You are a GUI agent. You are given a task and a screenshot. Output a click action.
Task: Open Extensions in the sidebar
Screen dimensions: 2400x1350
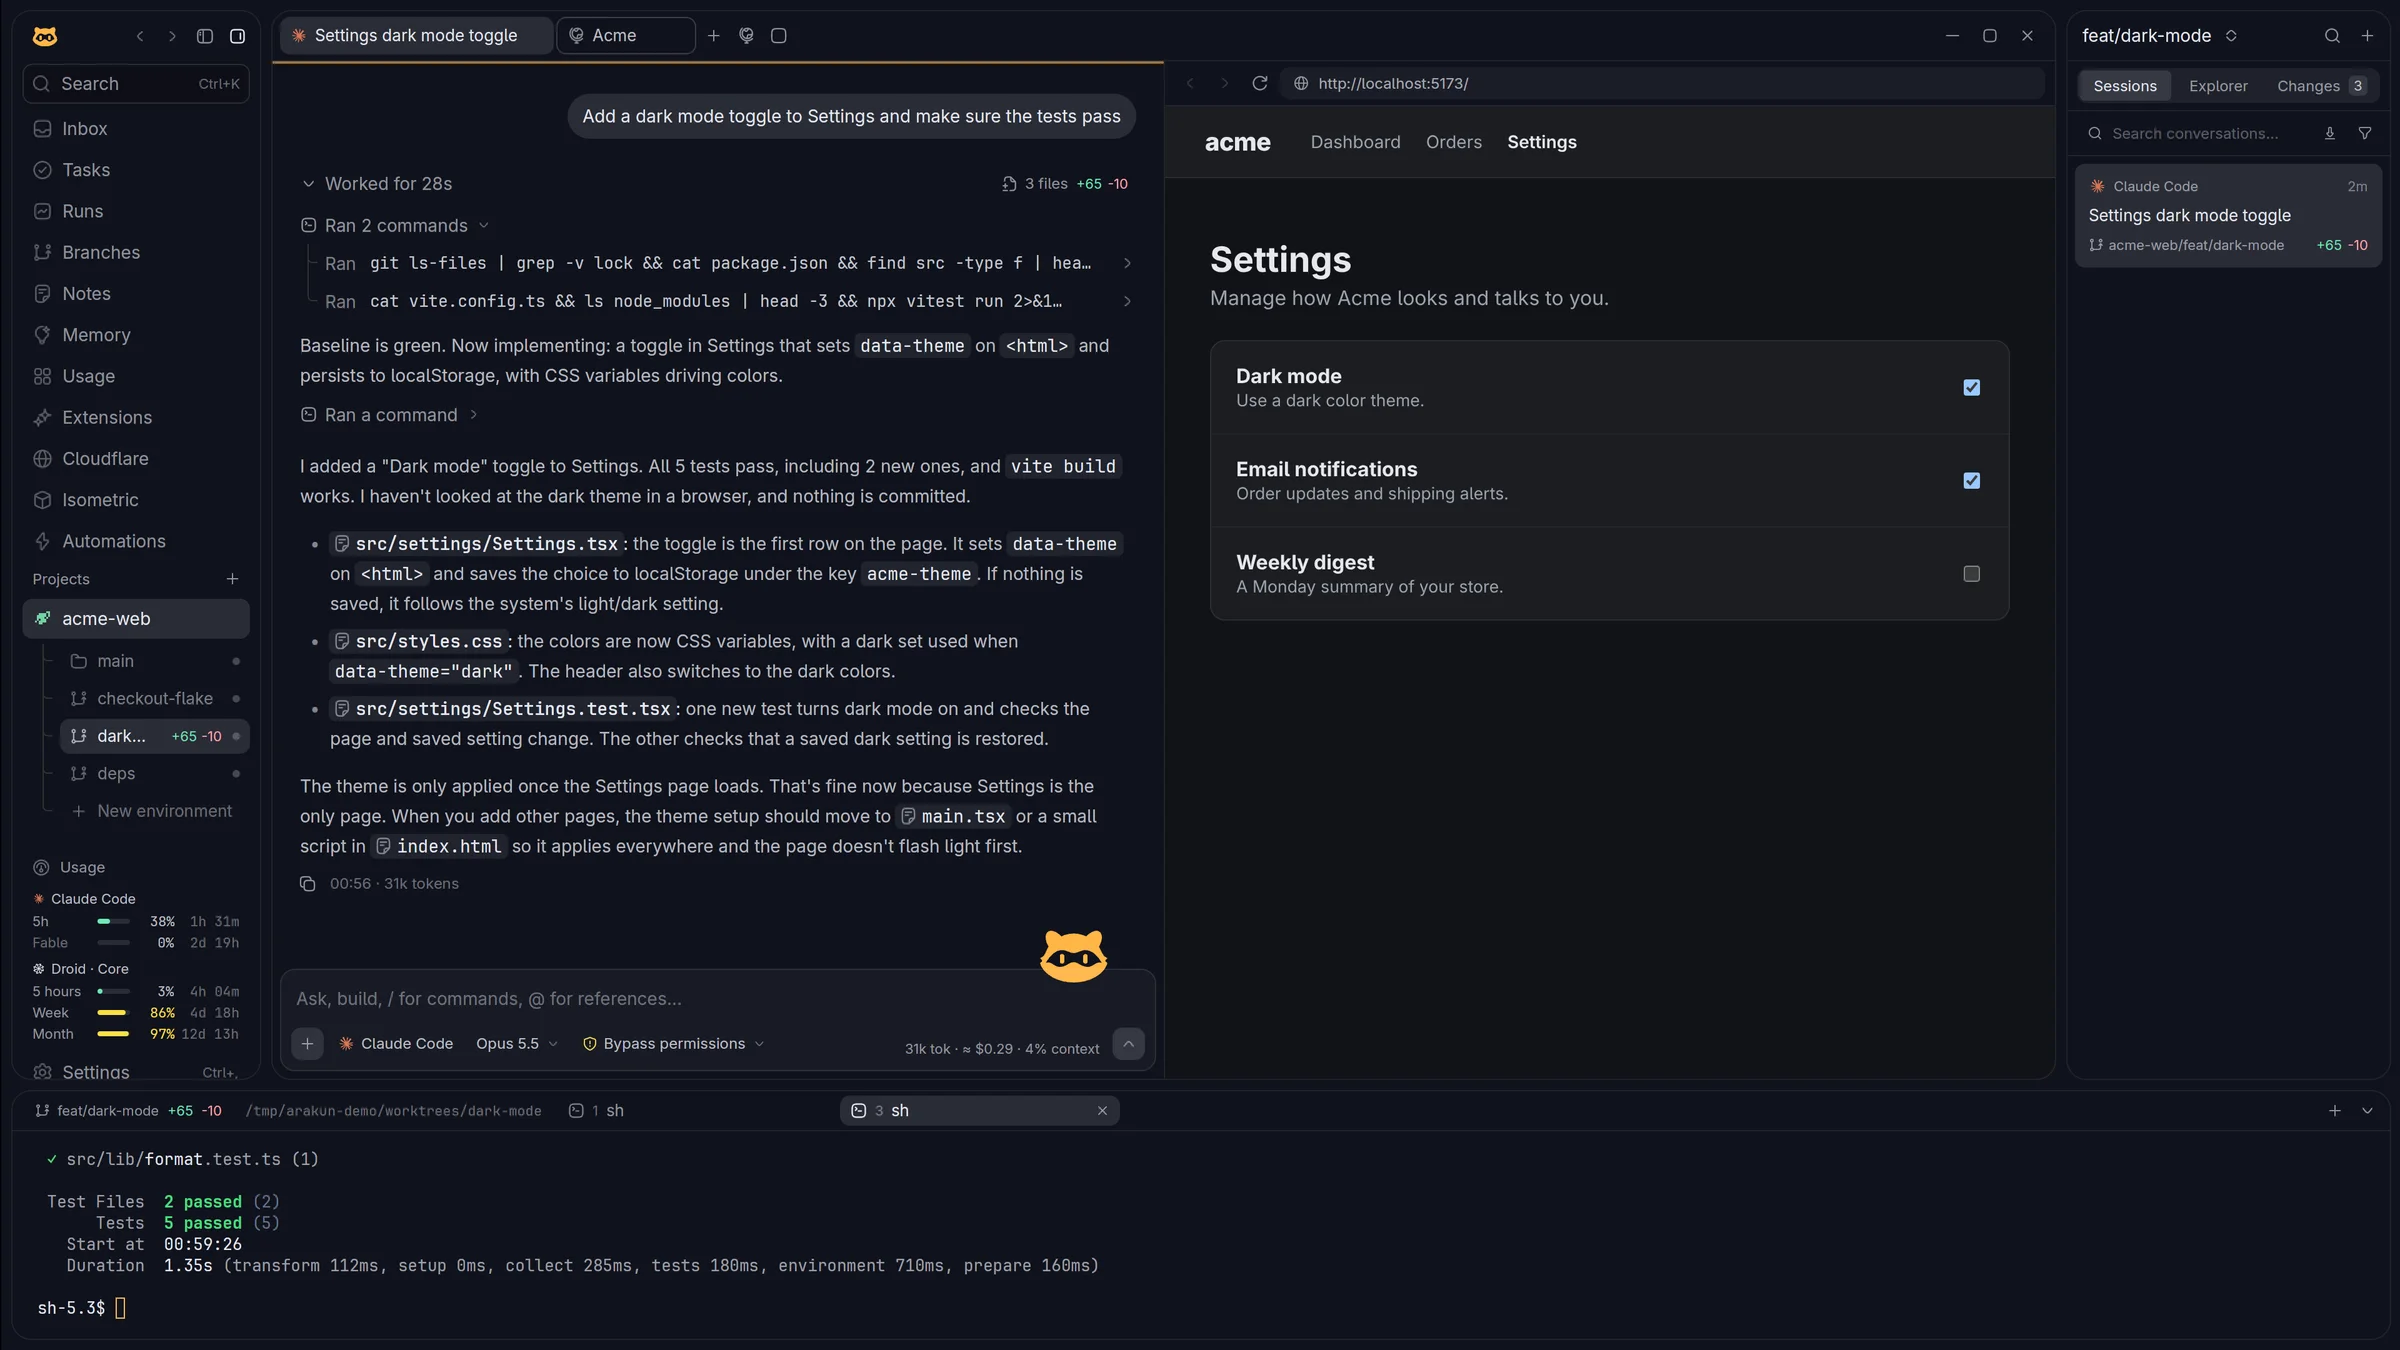136,417
